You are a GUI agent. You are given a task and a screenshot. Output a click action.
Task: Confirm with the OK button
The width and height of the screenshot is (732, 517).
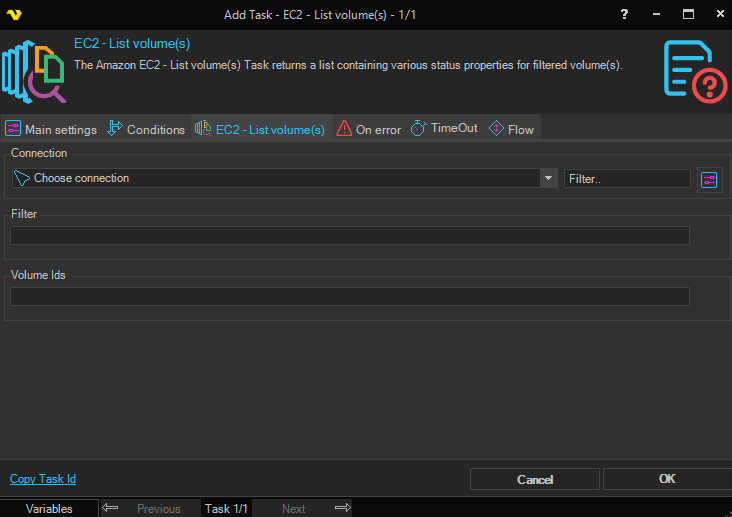click(x=667, y=479)
